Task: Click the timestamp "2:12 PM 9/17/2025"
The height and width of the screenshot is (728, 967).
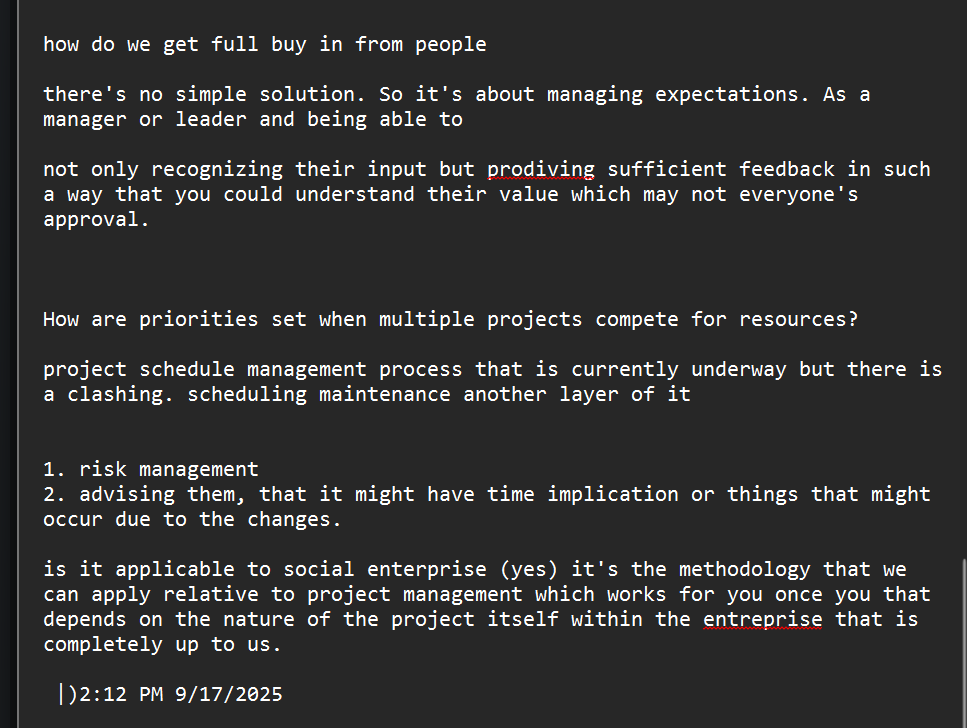Action: (x=180, y=694)
